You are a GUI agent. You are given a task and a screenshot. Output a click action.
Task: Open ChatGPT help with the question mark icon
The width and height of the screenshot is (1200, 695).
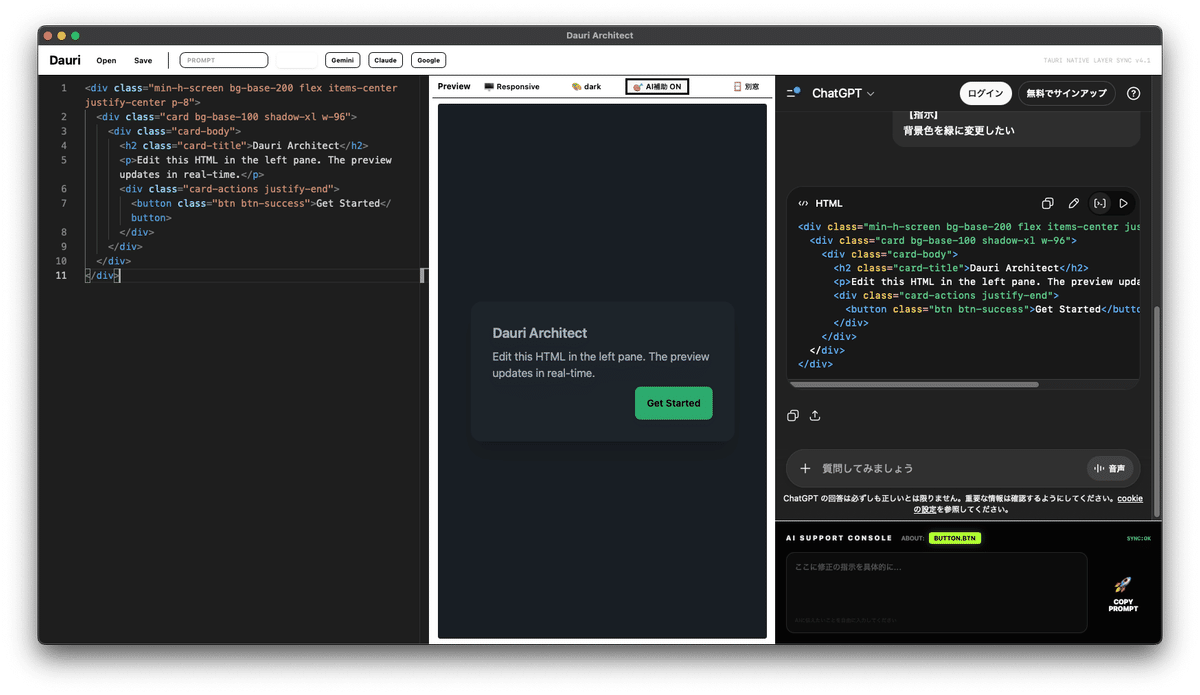(x=1133, y=93)
